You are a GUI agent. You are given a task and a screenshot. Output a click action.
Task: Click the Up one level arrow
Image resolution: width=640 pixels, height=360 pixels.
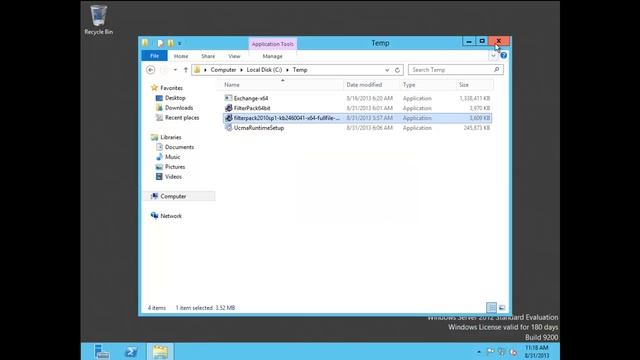pyautogui.click(x=186, y=70)
